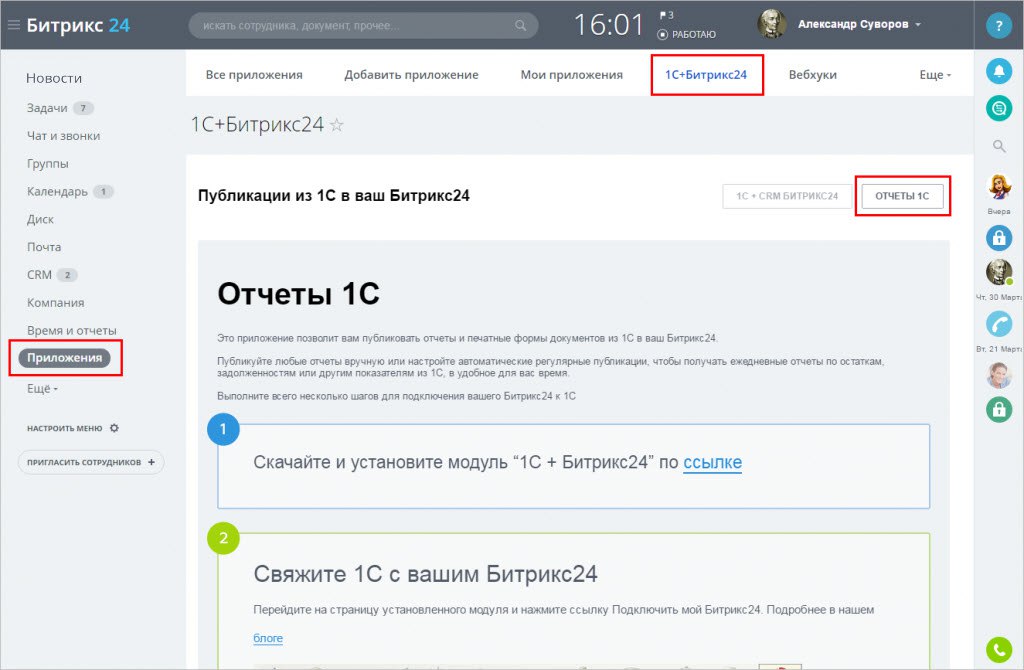Open CRM in the left menu
Viewport: 1024px width, 670px height.
click(39, 275)
